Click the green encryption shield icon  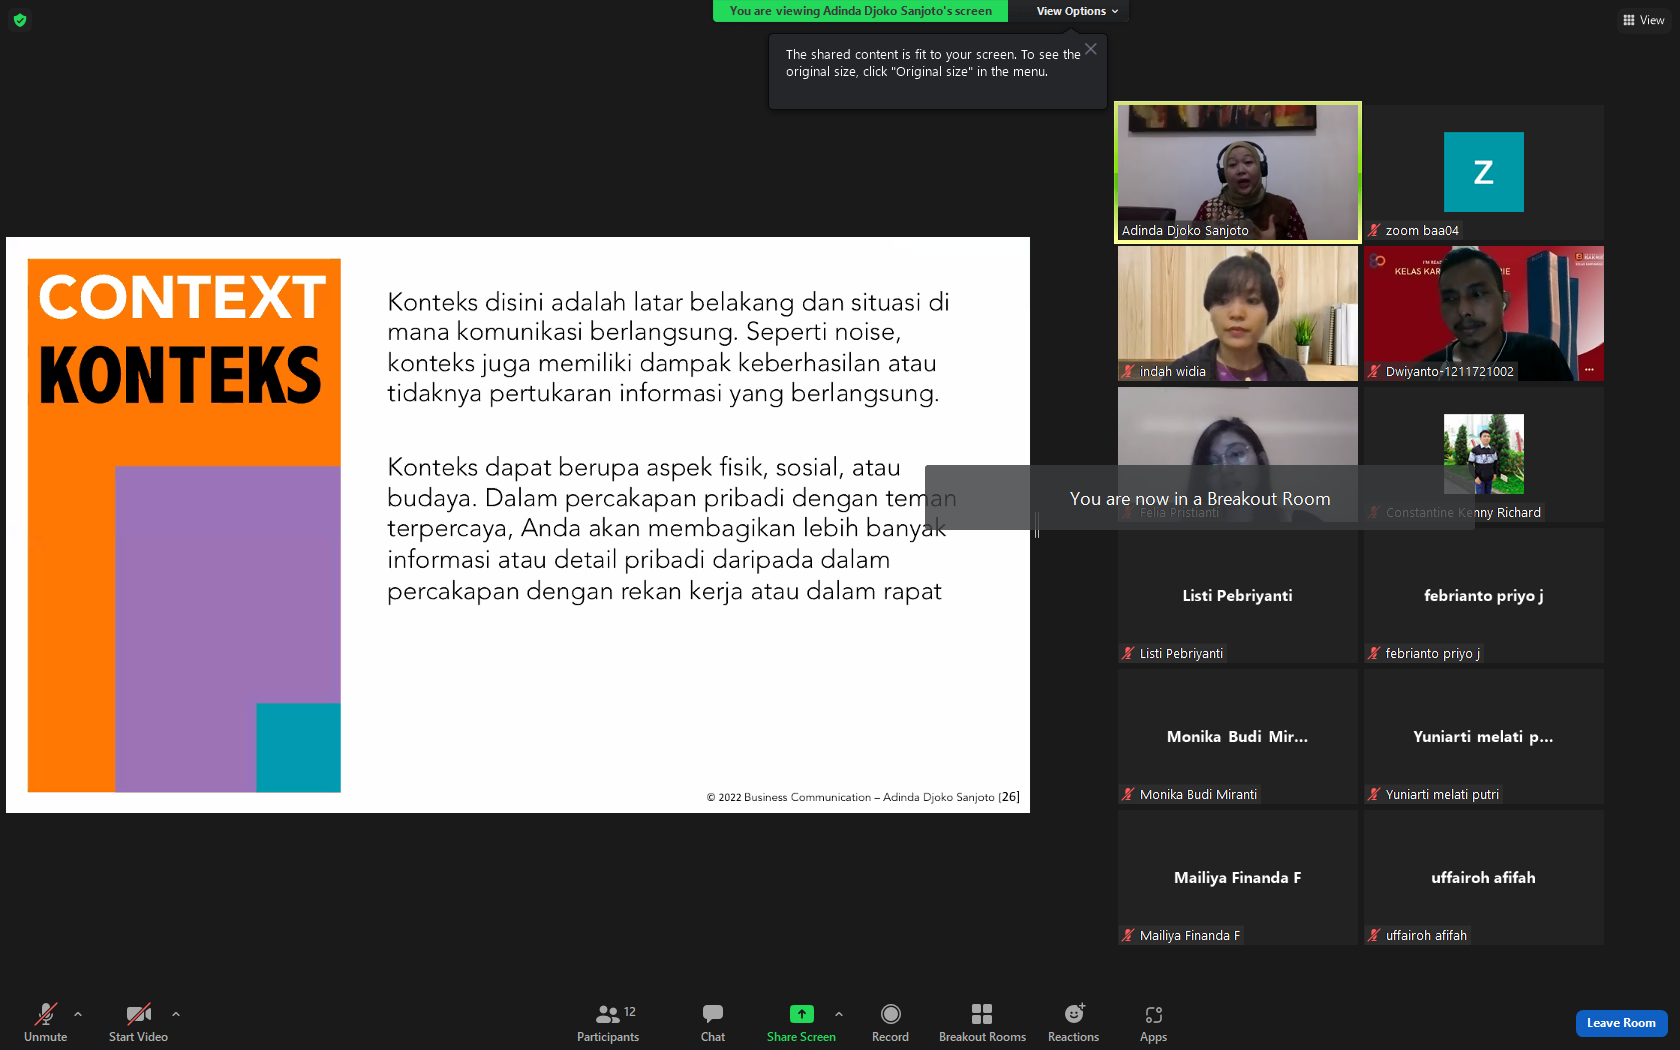coord(20,20)
